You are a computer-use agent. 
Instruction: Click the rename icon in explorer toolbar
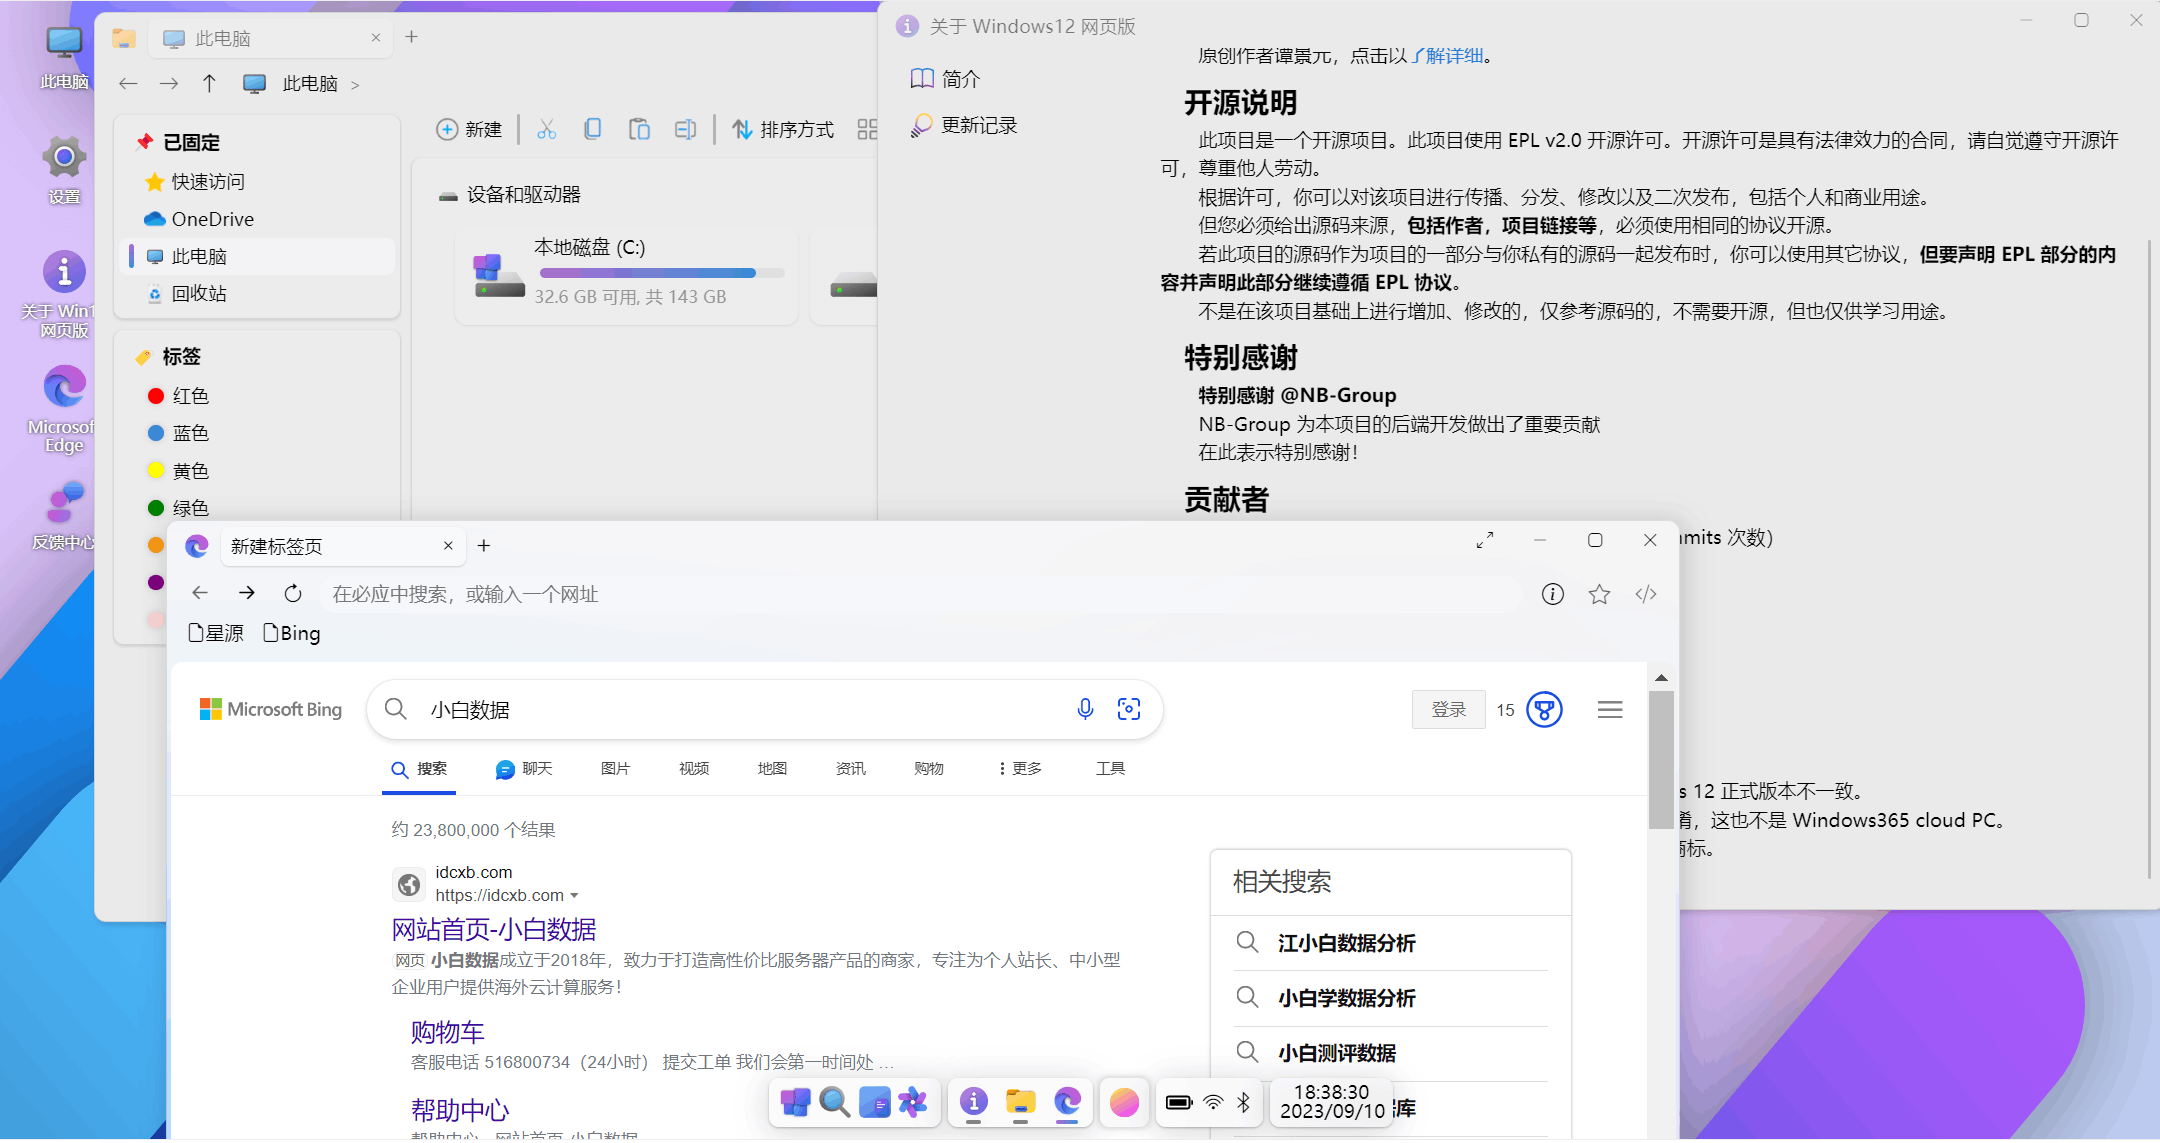click(x=685, y=129)
